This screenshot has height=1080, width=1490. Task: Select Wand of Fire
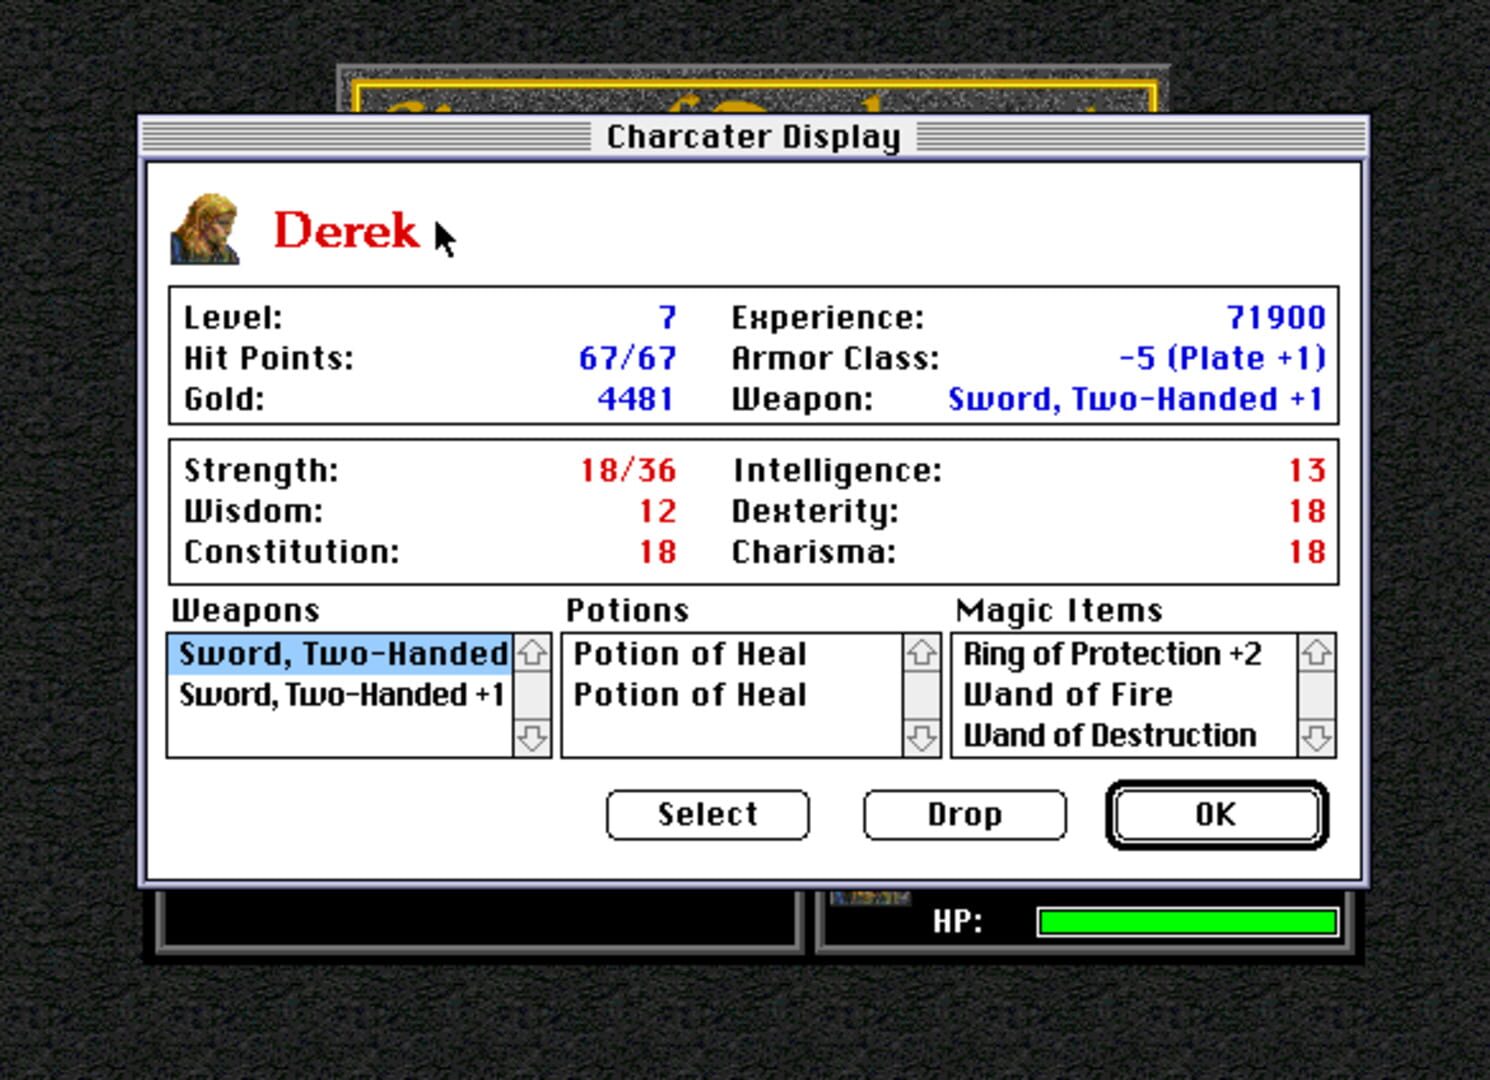click(x=1066, y=694)
